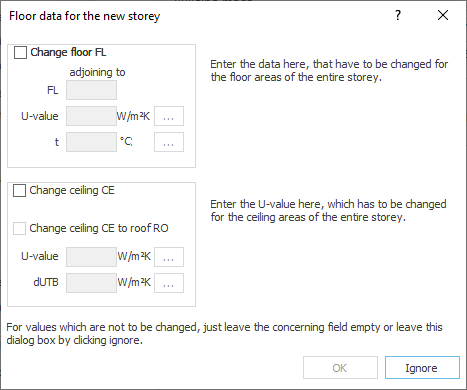Click the floor U-value input field
Viewport: 467px width, 390px height.
(91, 116)
